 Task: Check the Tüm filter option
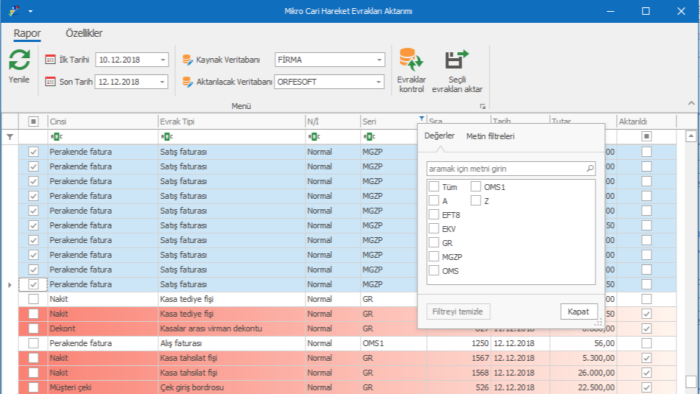(434, 187)
